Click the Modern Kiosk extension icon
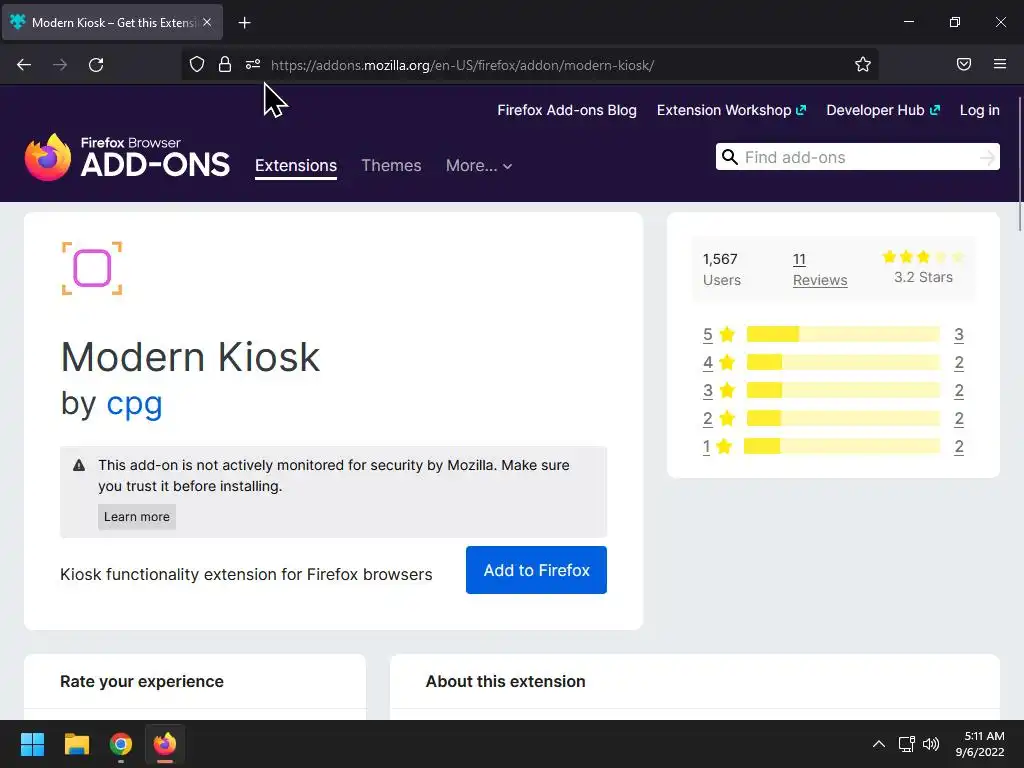Screen dimensions: 1024x768 click(x=92, y=268)
